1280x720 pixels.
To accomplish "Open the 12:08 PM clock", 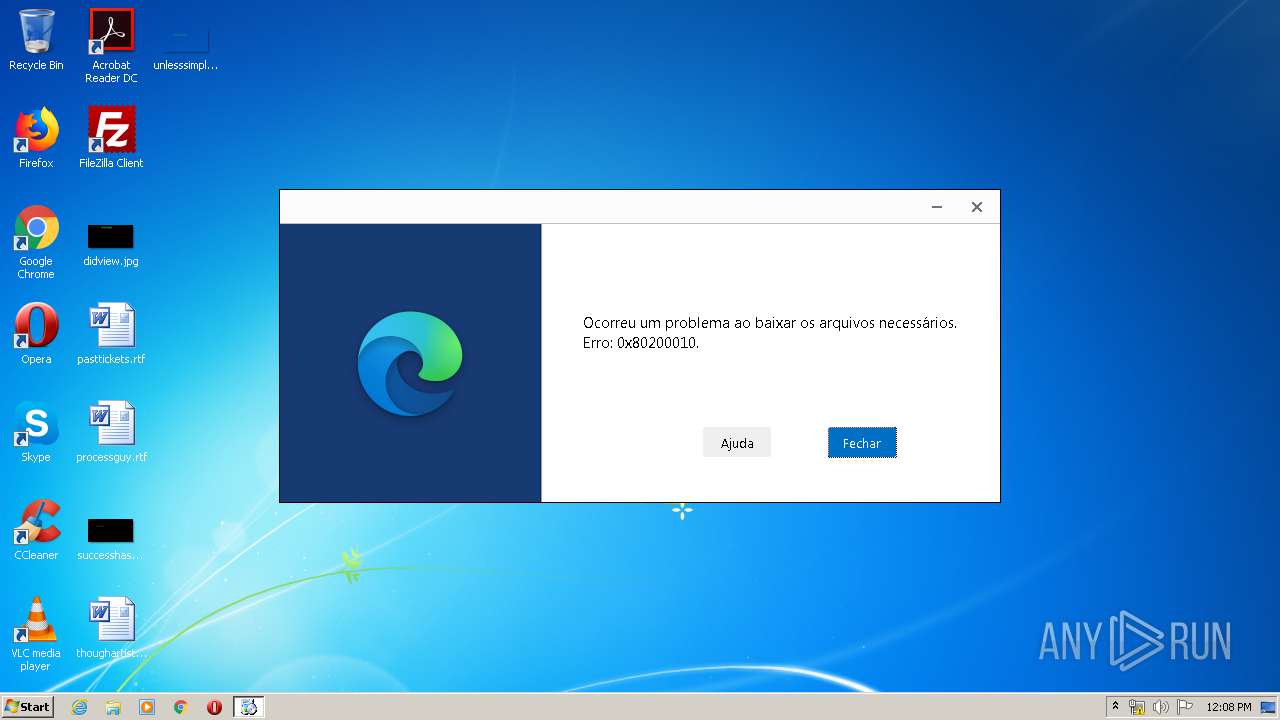I will pyautogui.click(x=1228, y=707).
